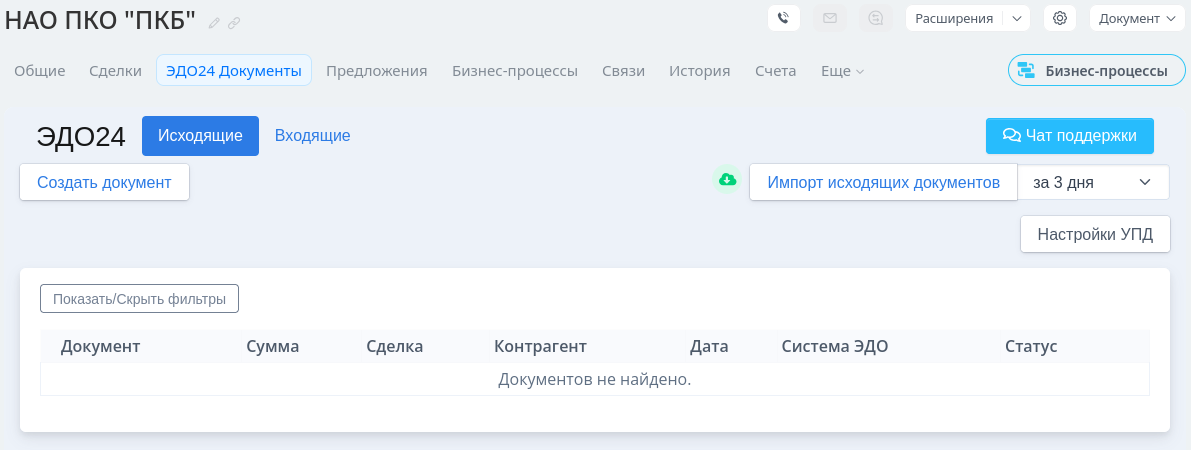Click the chat message icon button
Viewport: 1191px width, 450px height.
point(877,18)
